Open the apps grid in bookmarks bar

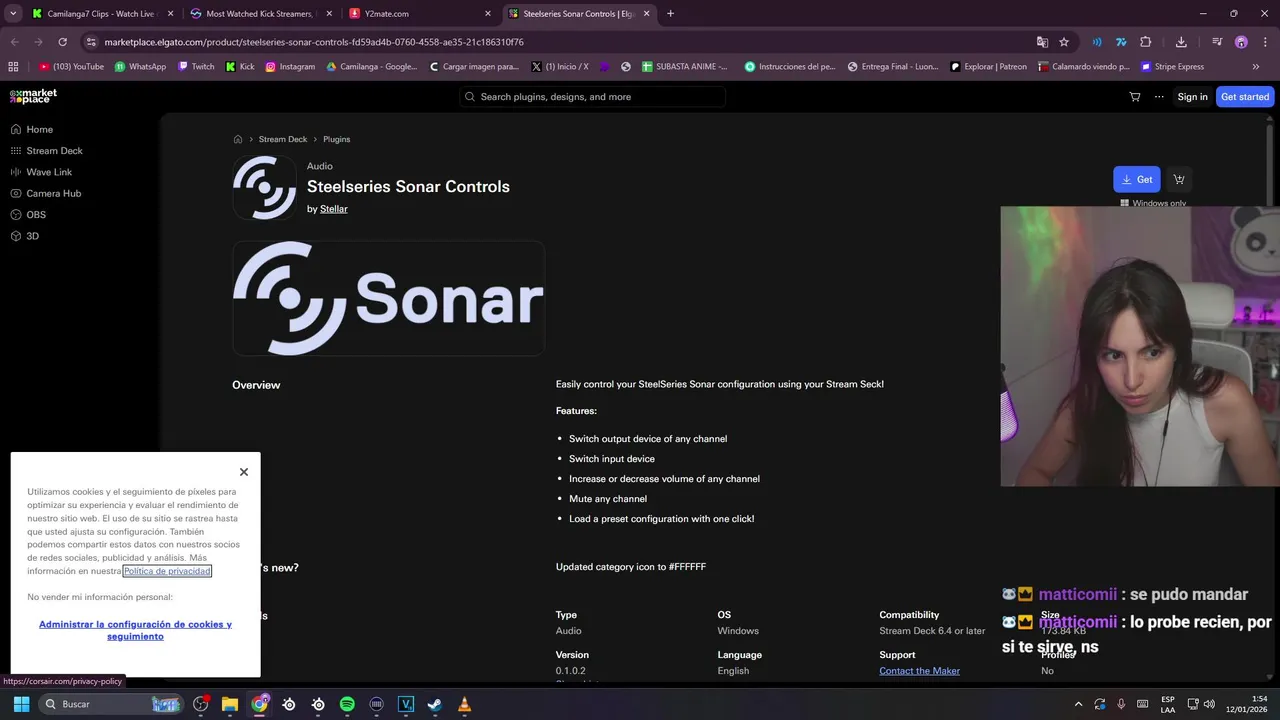coord(13,67)
